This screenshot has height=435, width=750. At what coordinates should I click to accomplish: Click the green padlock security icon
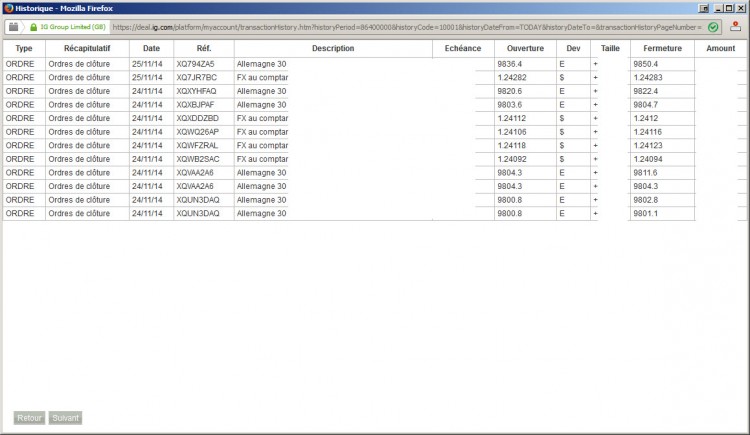pos(33,27)
